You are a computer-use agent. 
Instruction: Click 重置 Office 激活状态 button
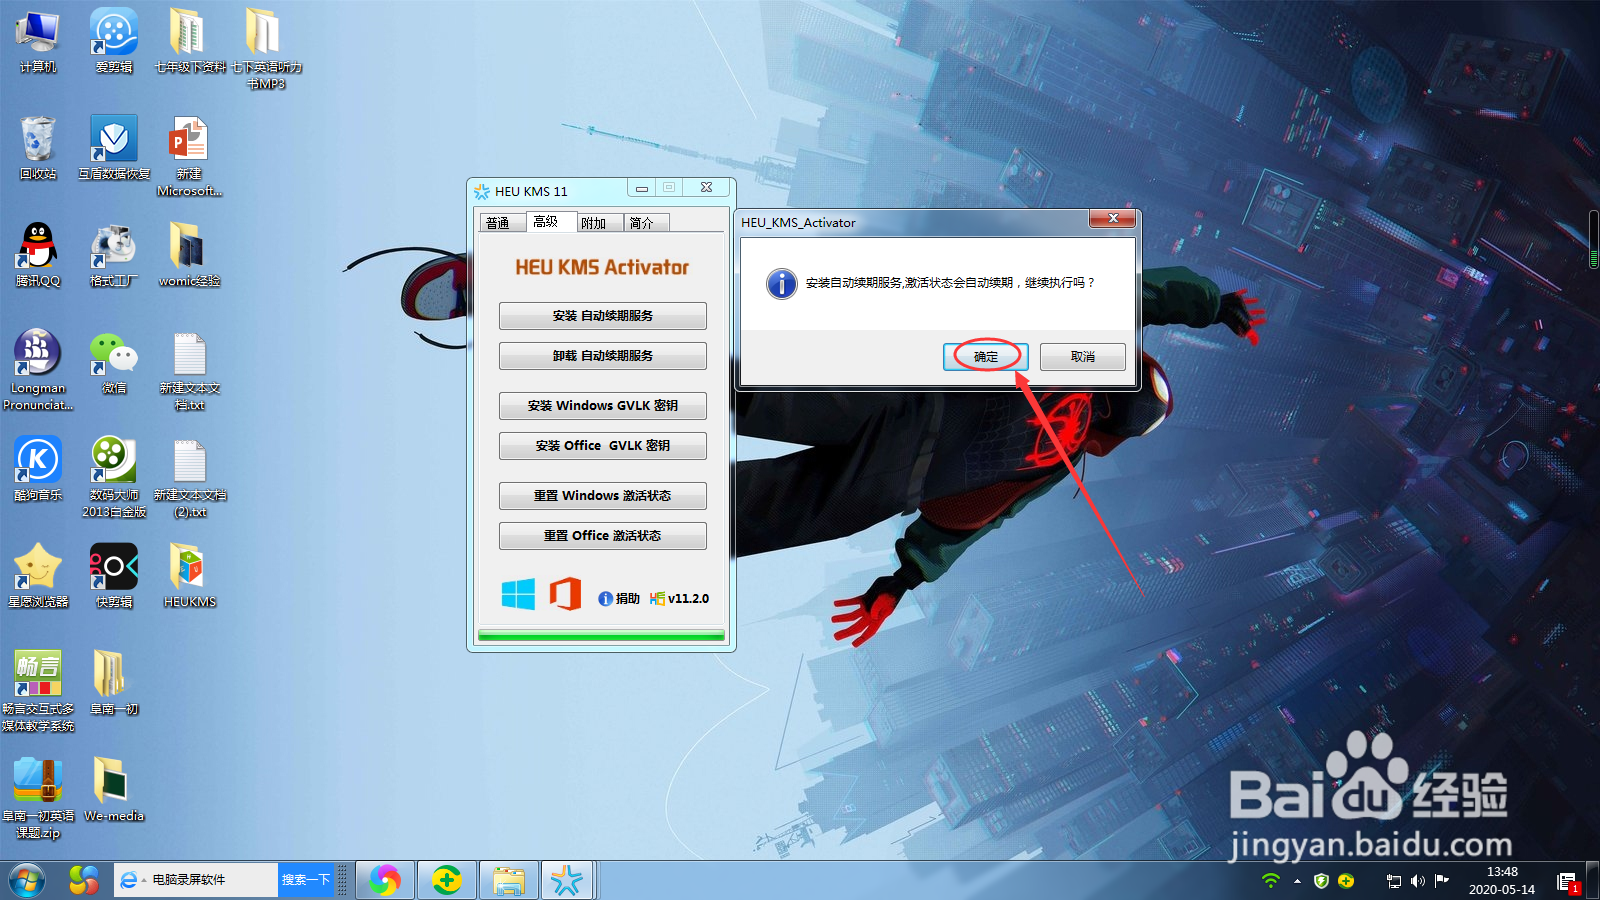click(x=603, y=536)
